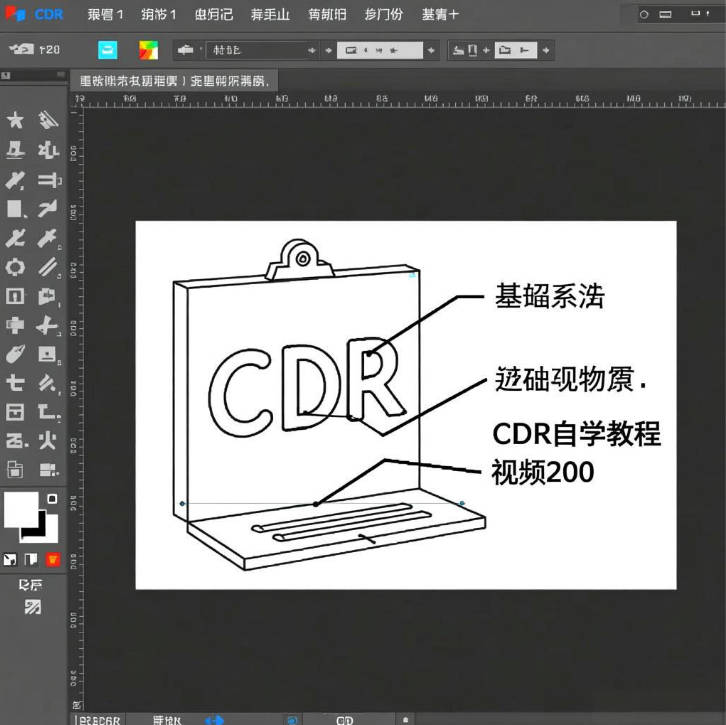Click the document title tab
This screenshot has width=726, height=725.
pyautogui.click(x=175, y=80)
